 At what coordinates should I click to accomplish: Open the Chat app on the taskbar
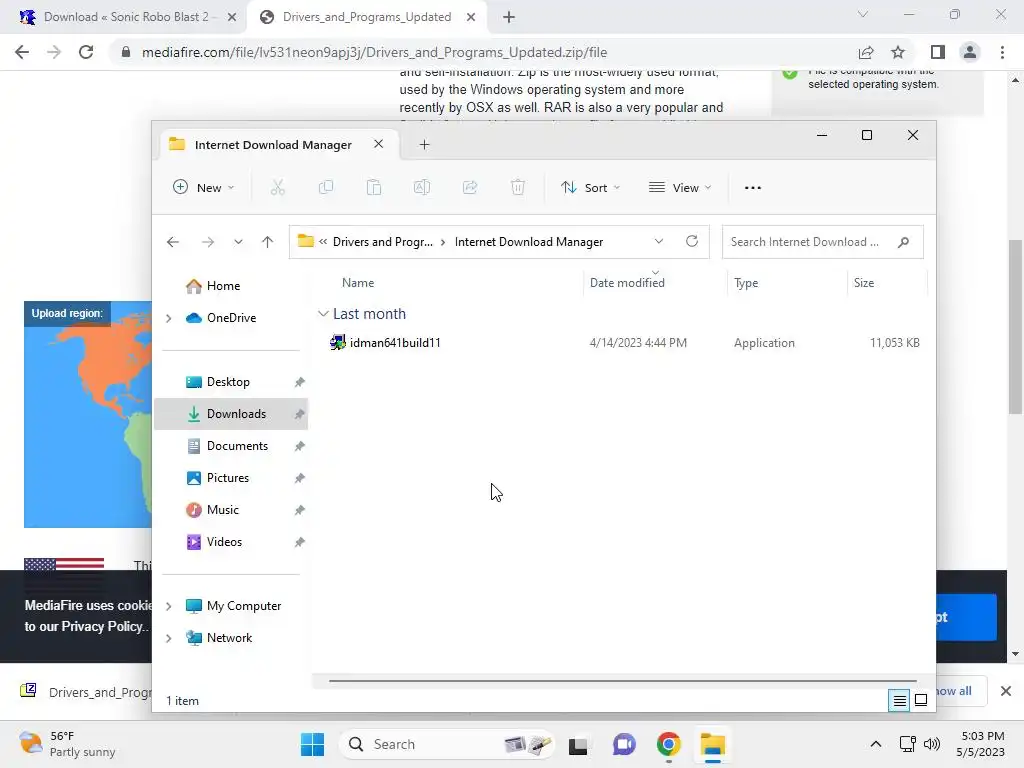pos(624,744)
